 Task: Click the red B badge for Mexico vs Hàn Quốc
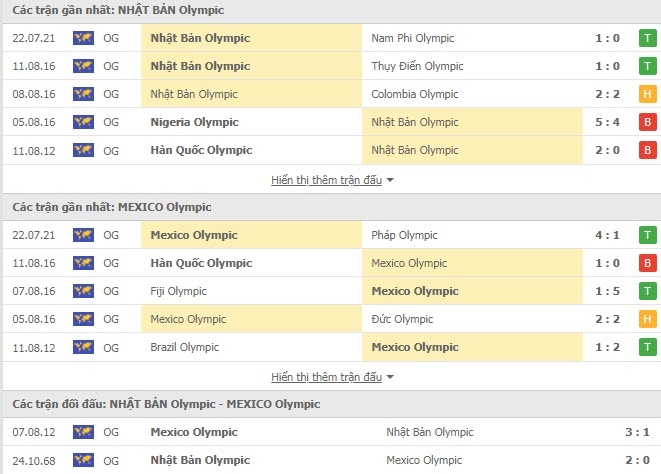coord(648,263)
